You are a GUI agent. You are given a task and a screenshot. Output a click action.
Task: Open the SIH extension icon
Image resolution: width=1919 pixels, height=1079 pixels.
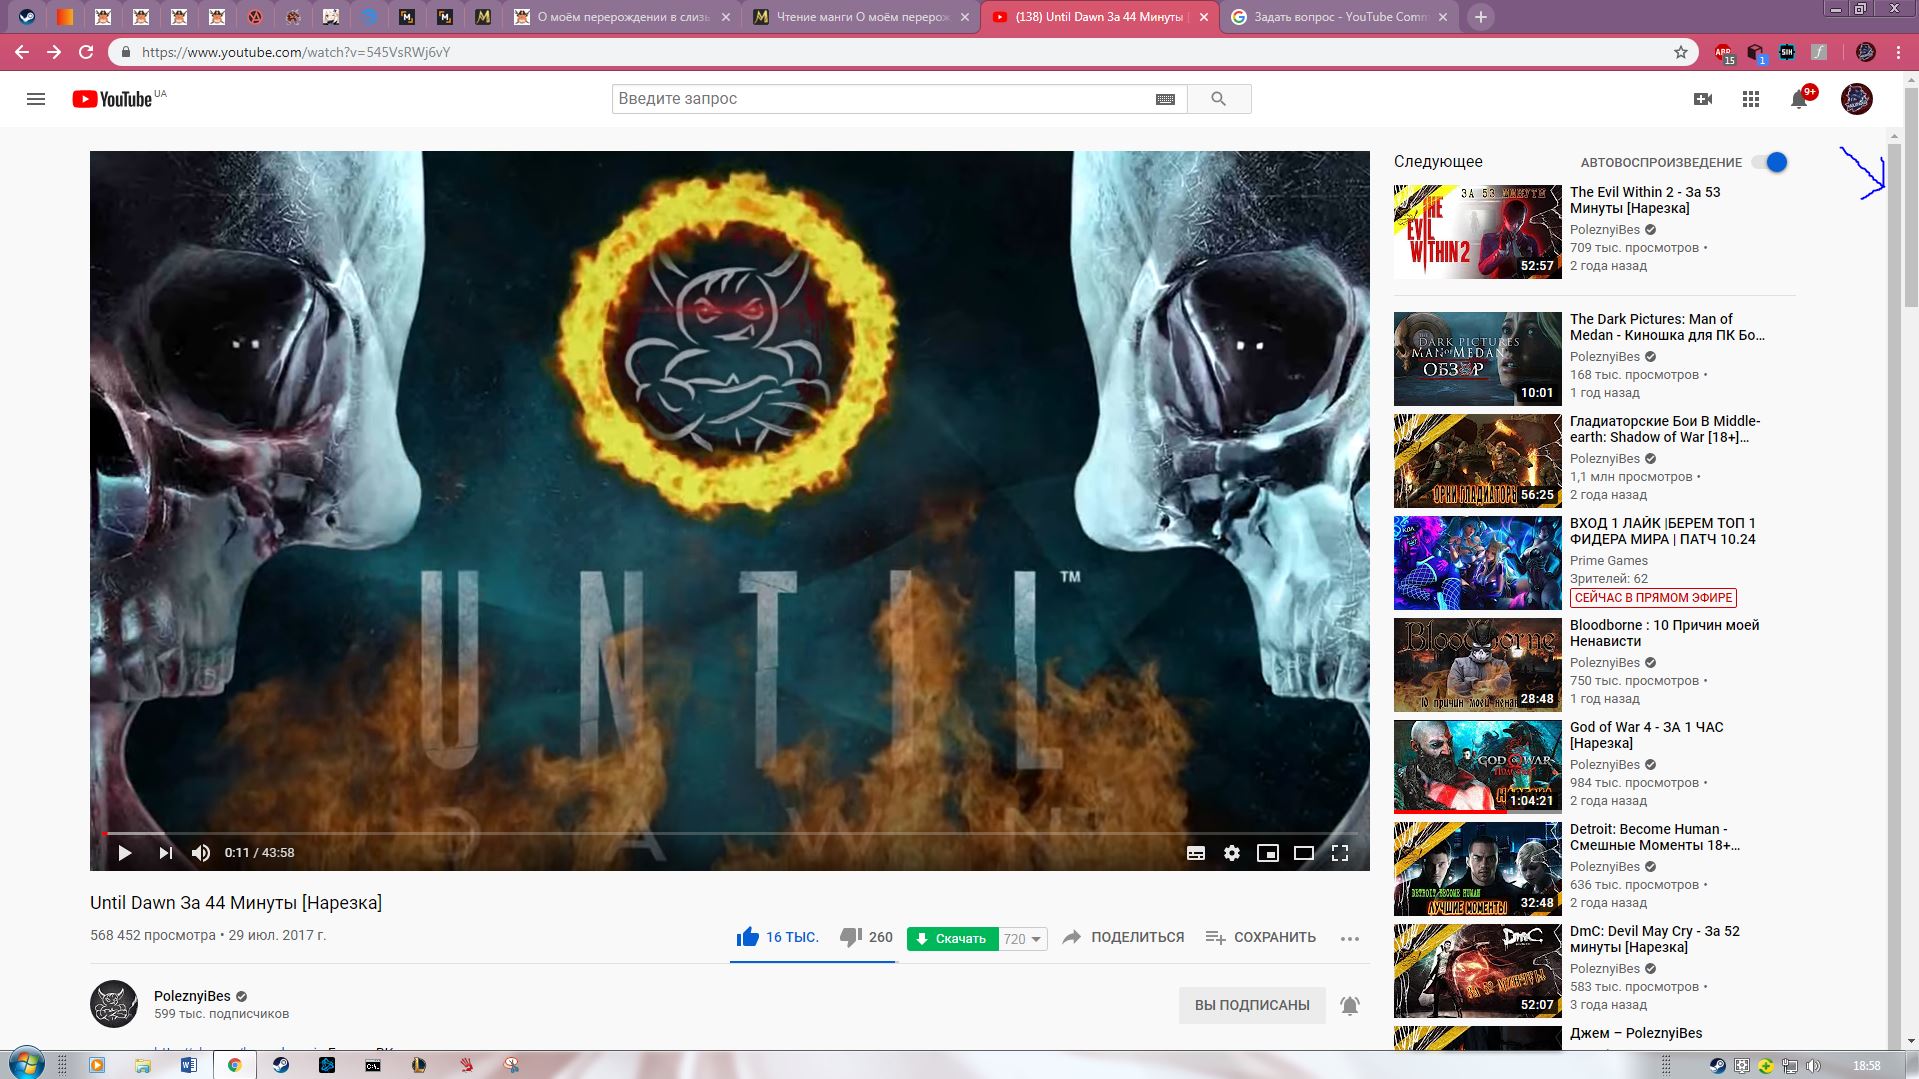click(1787, 52)
